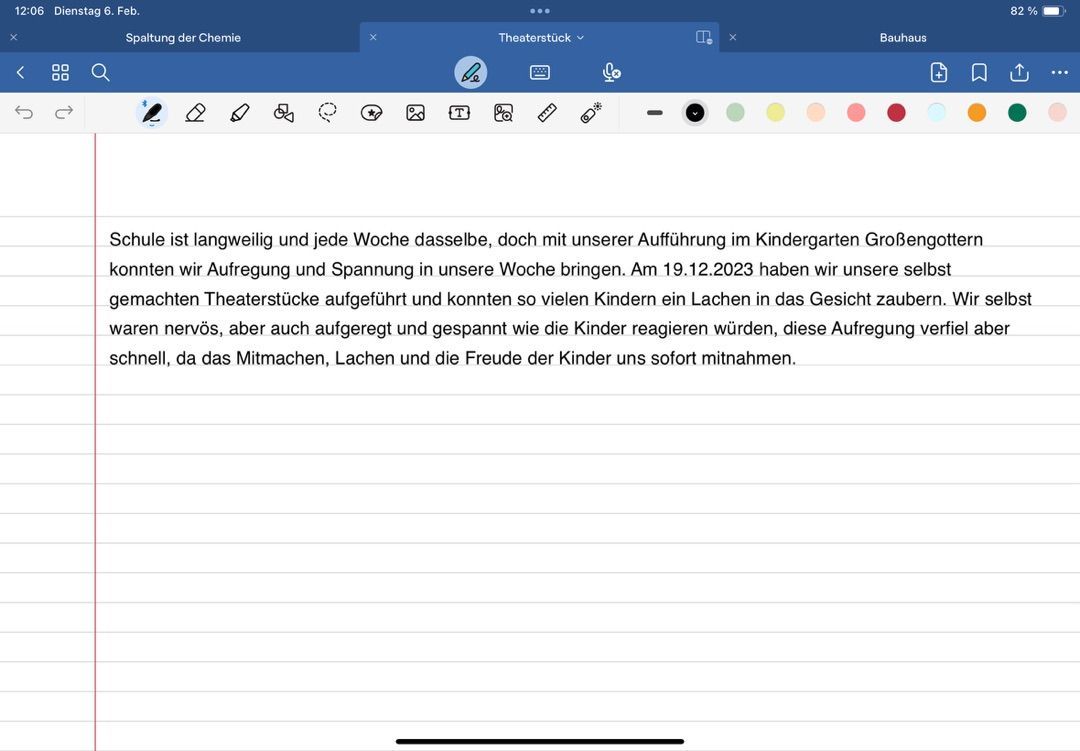Toggle pen writing mode in top bar

[471, 72]
